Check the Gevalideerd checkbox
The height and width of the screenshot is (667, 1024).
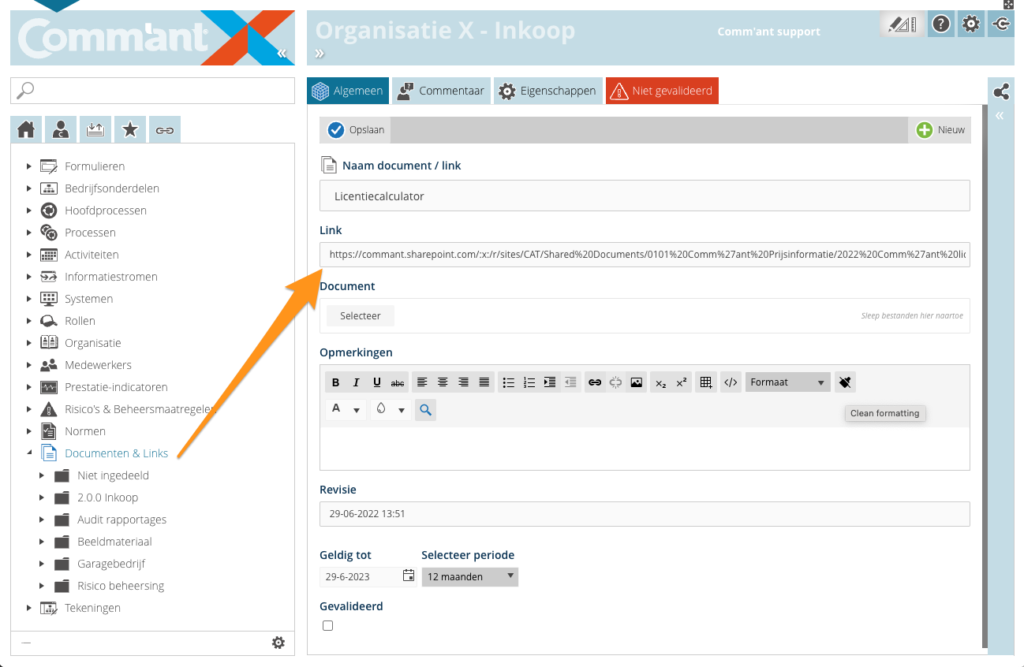point(327,625)
